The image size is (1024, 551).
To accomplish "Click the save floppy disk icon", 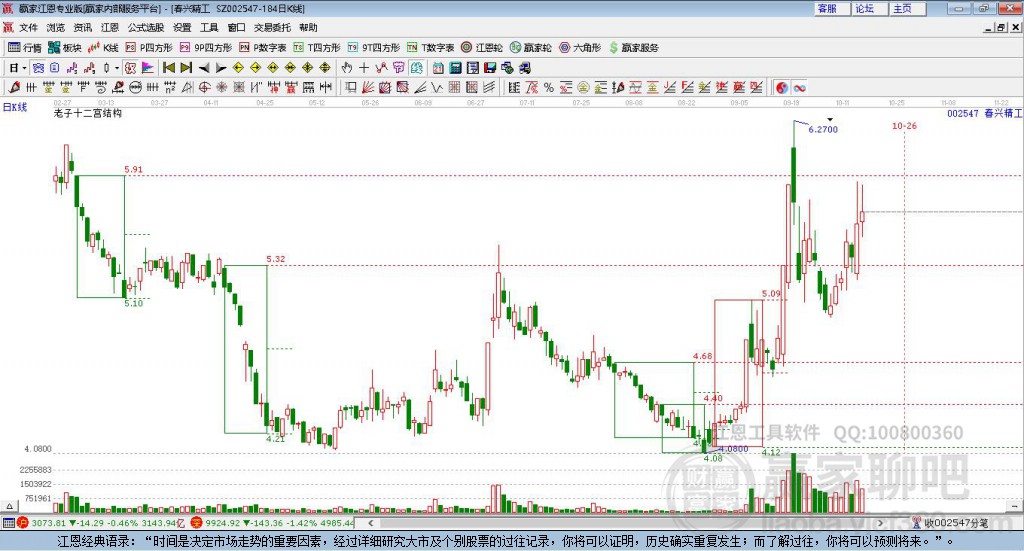I will 490,68.
